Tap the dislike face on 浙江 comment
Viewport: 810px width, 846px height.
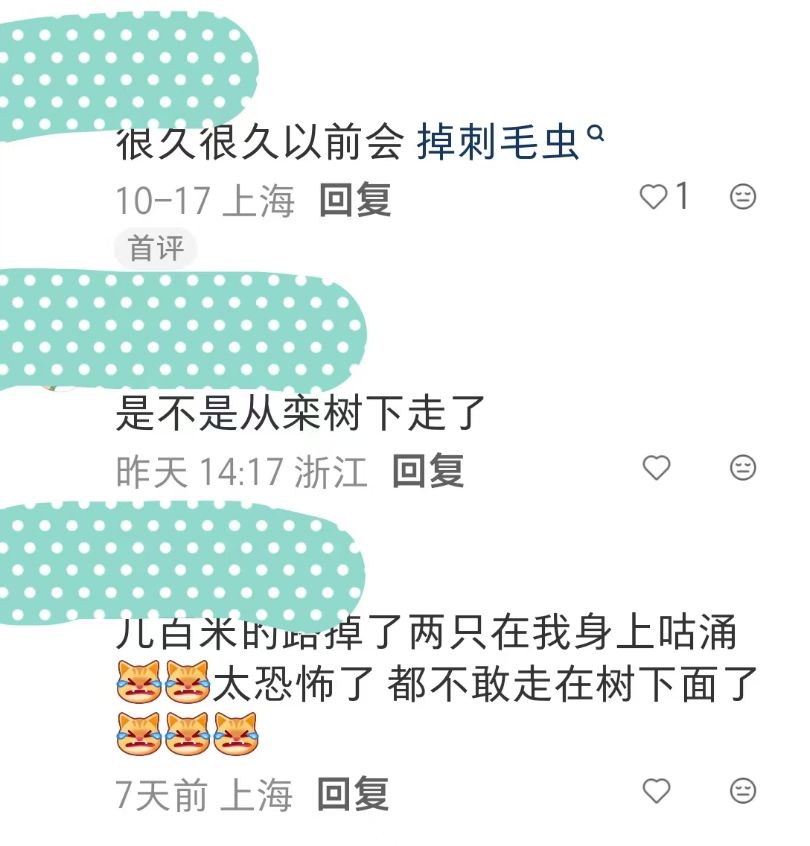click(743, 467)
